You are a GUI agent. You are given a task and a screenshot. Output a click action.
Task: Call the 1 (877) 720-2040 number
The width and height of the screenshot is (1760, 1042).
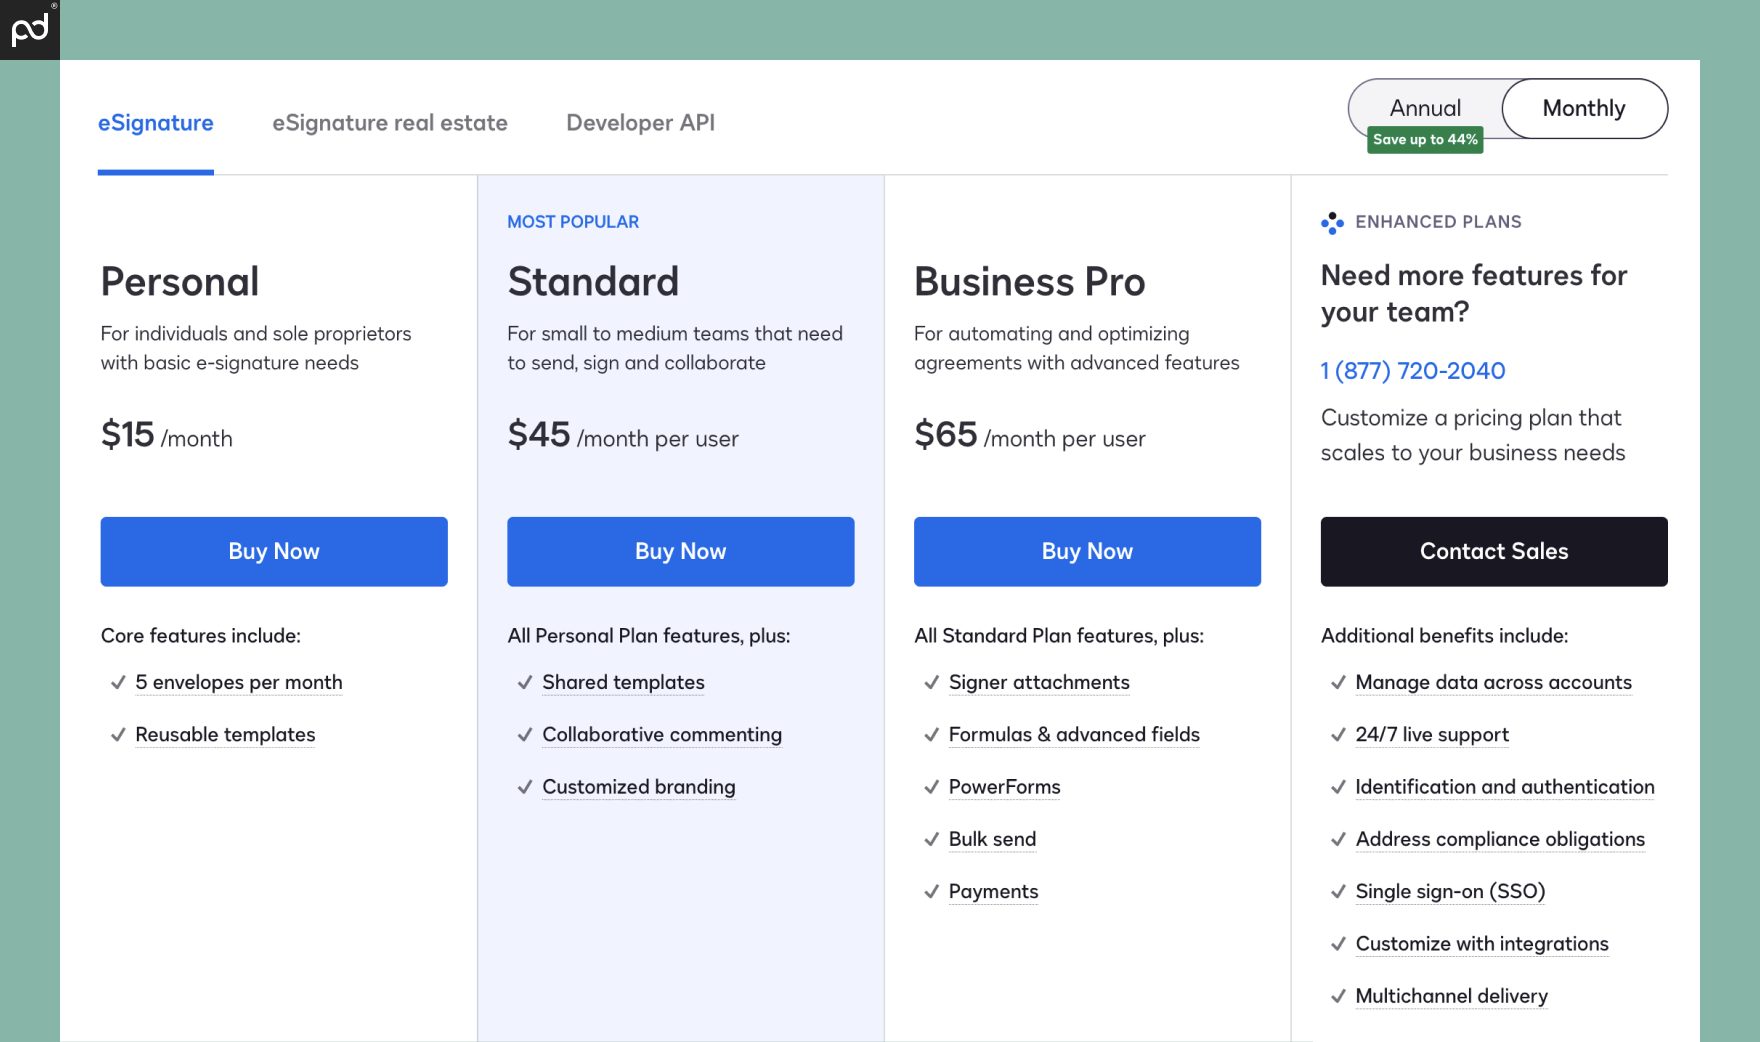click(1413, 370)
